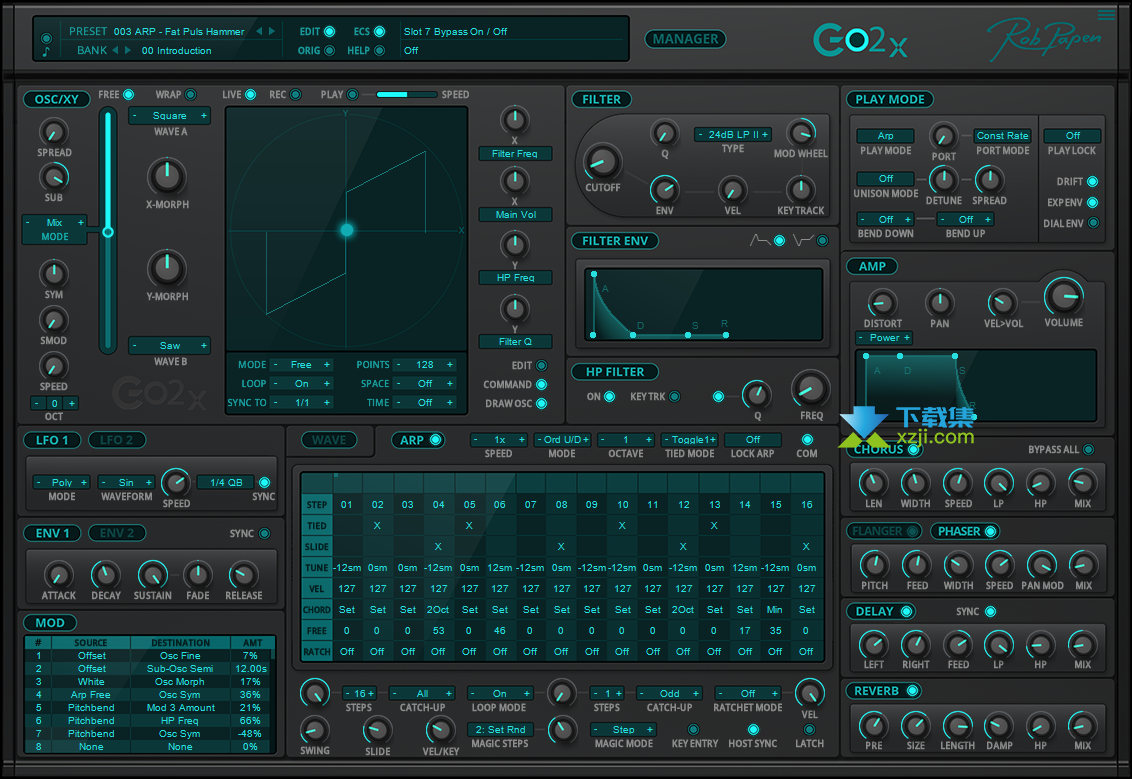
Task: Click the FILTER ENV section button
Action: pyautogui.click(x=614, y=240)
